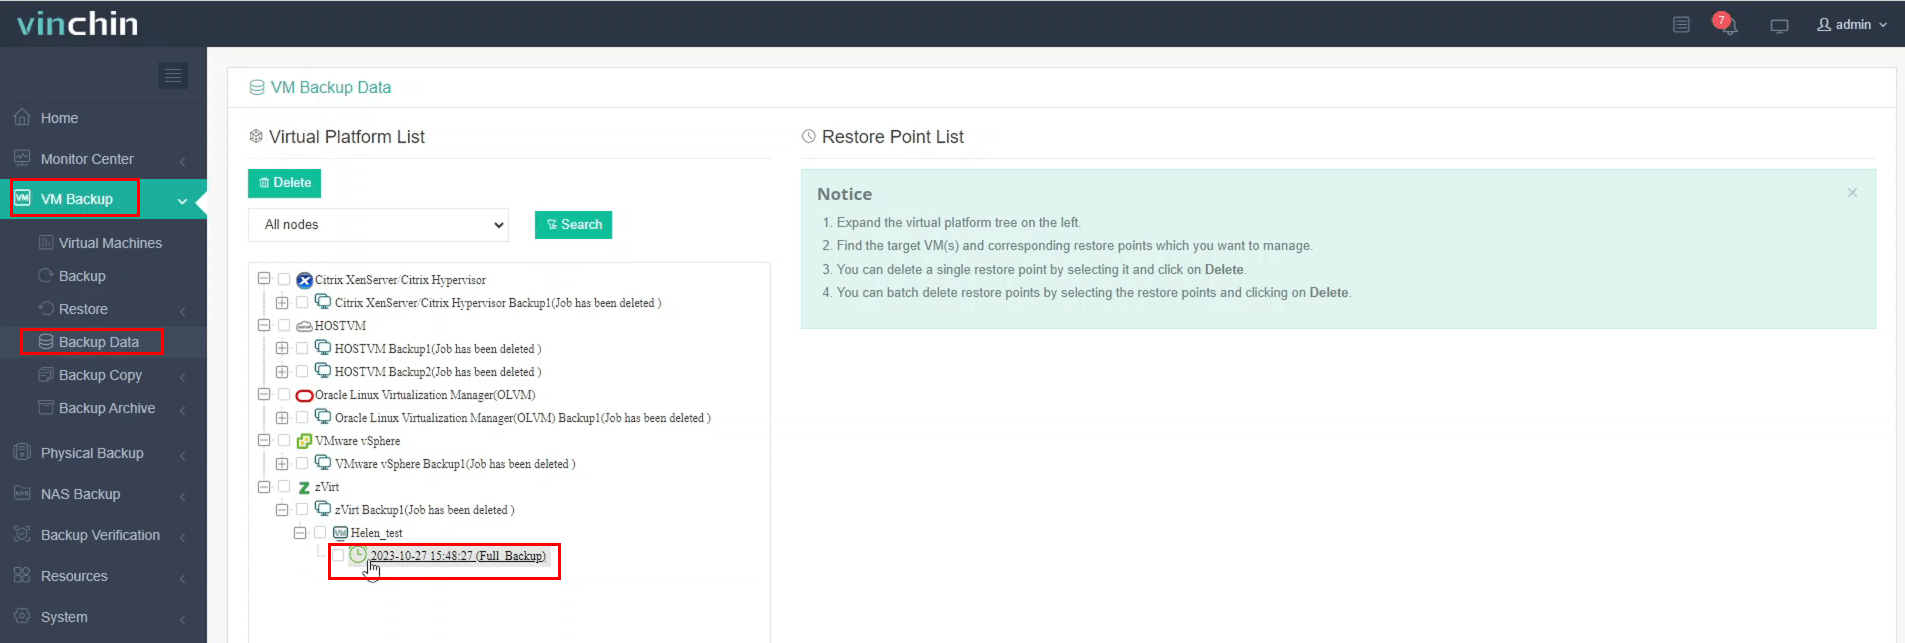Click the monitor screen icon in the top bar

click(x=1779, y=25)
